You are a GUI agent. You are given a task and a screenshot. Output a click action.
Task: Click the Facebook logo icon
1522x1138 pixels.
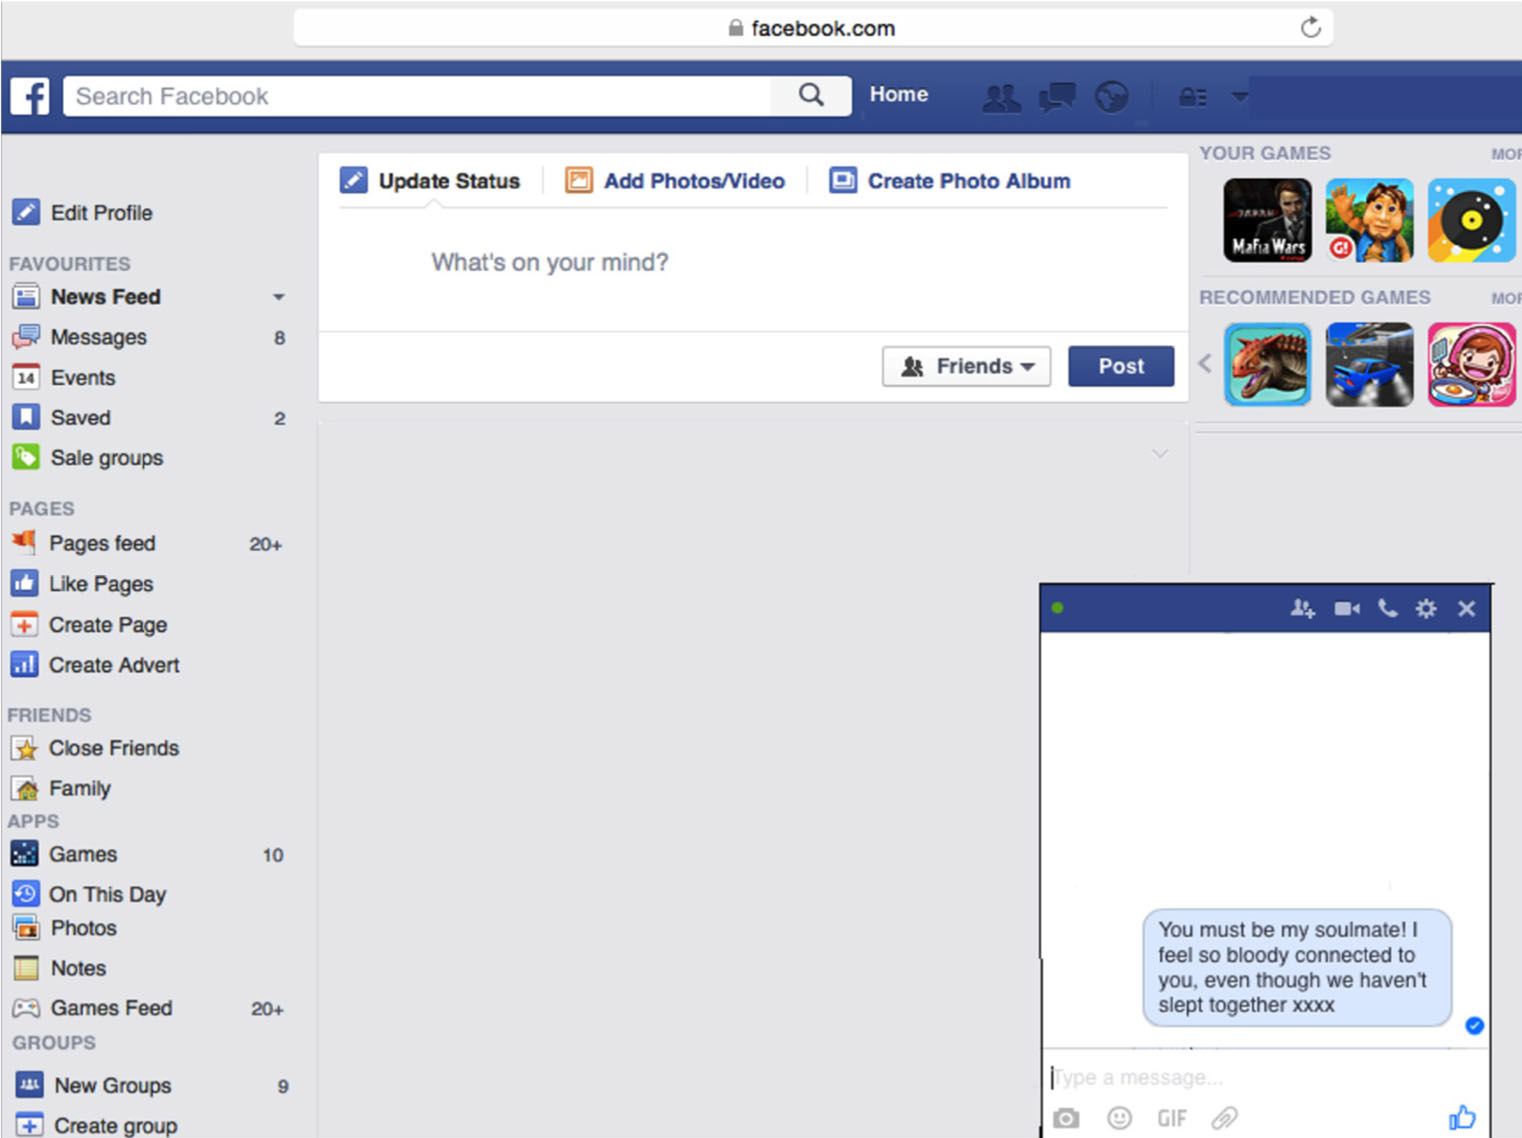coord(30,97)
